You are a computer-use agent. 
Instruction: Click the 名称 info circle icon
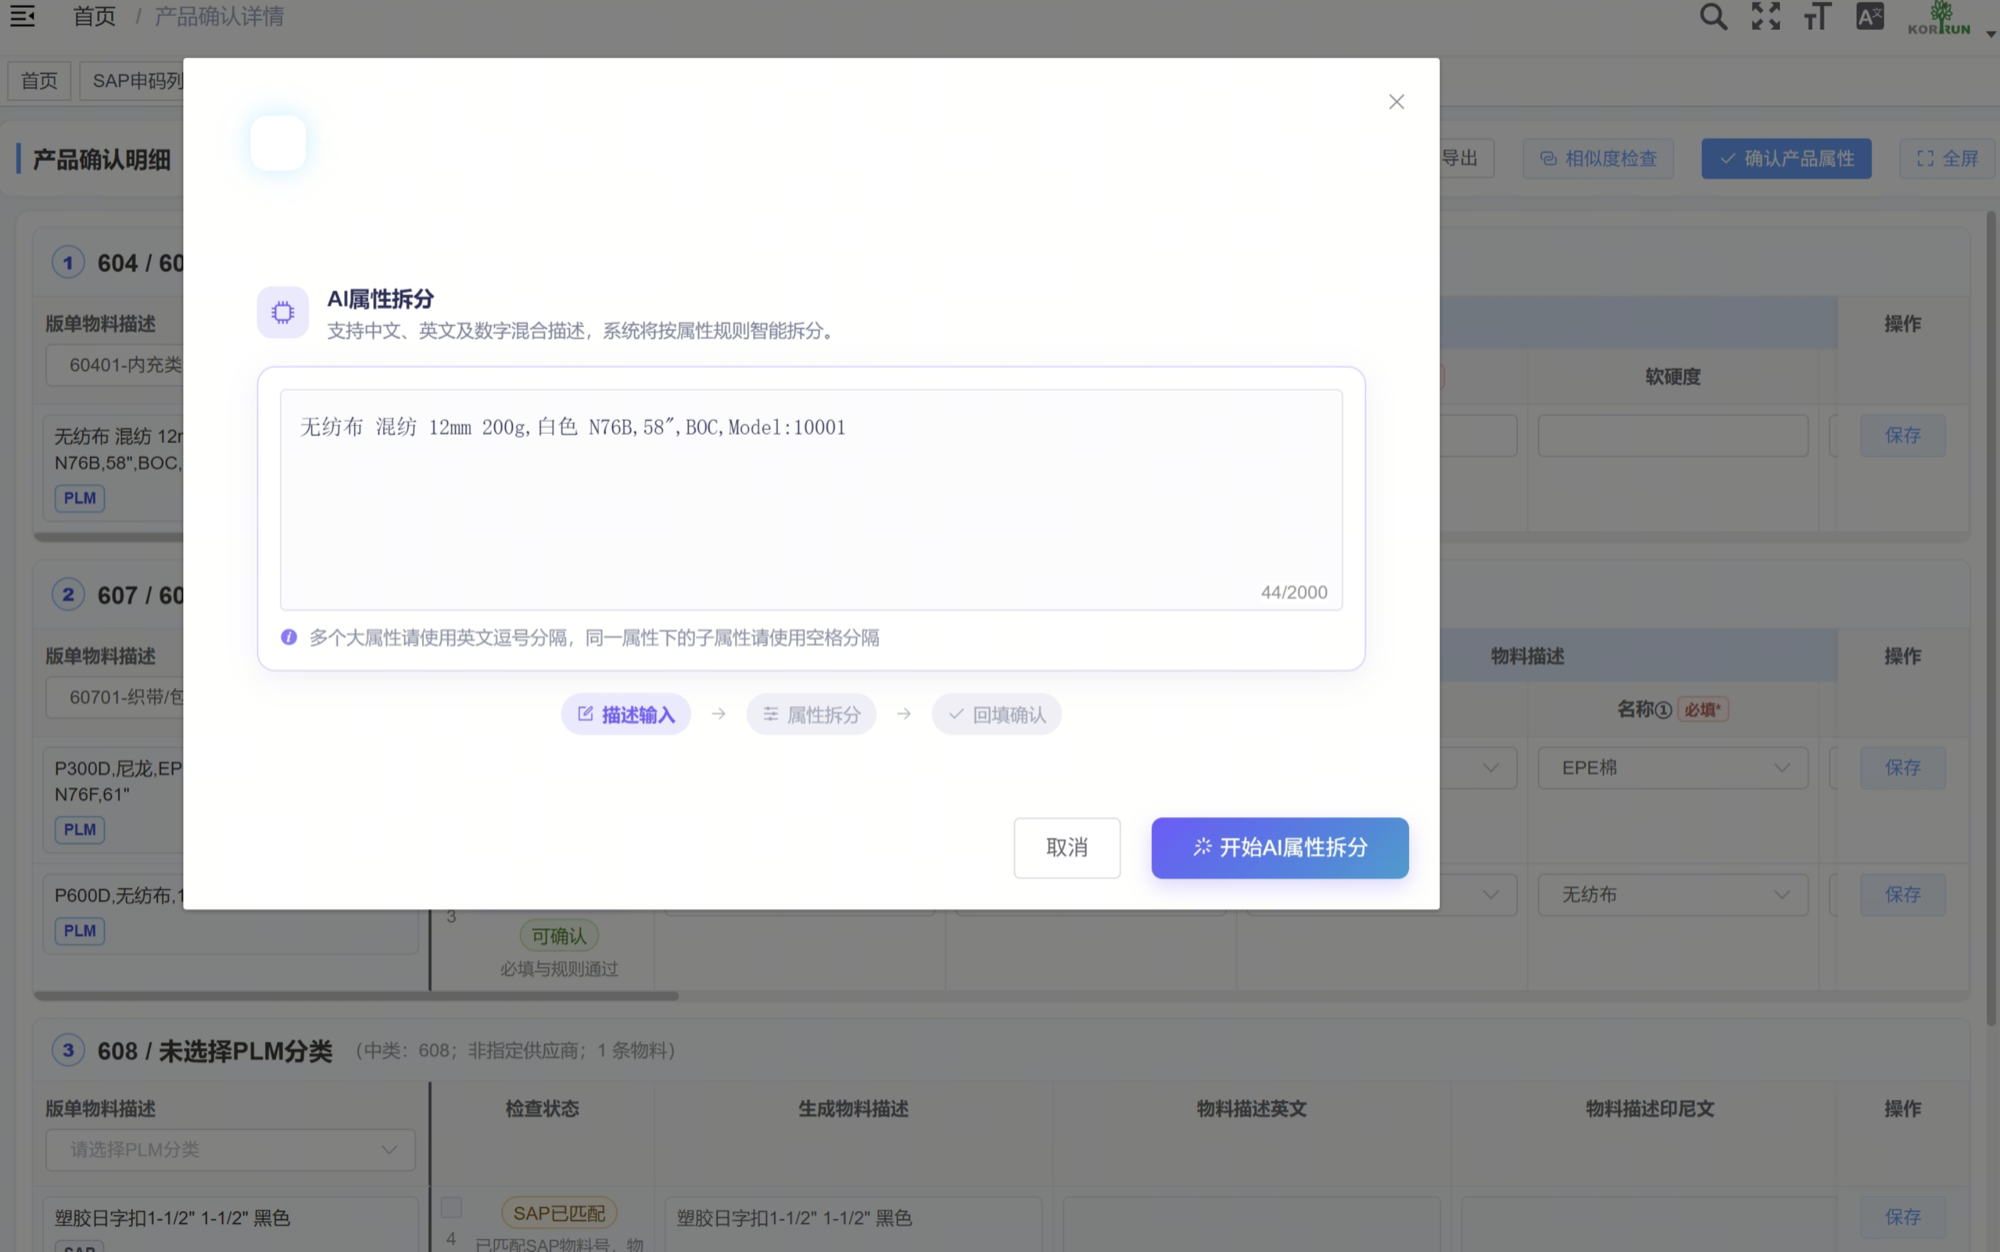coord(1663,710)
